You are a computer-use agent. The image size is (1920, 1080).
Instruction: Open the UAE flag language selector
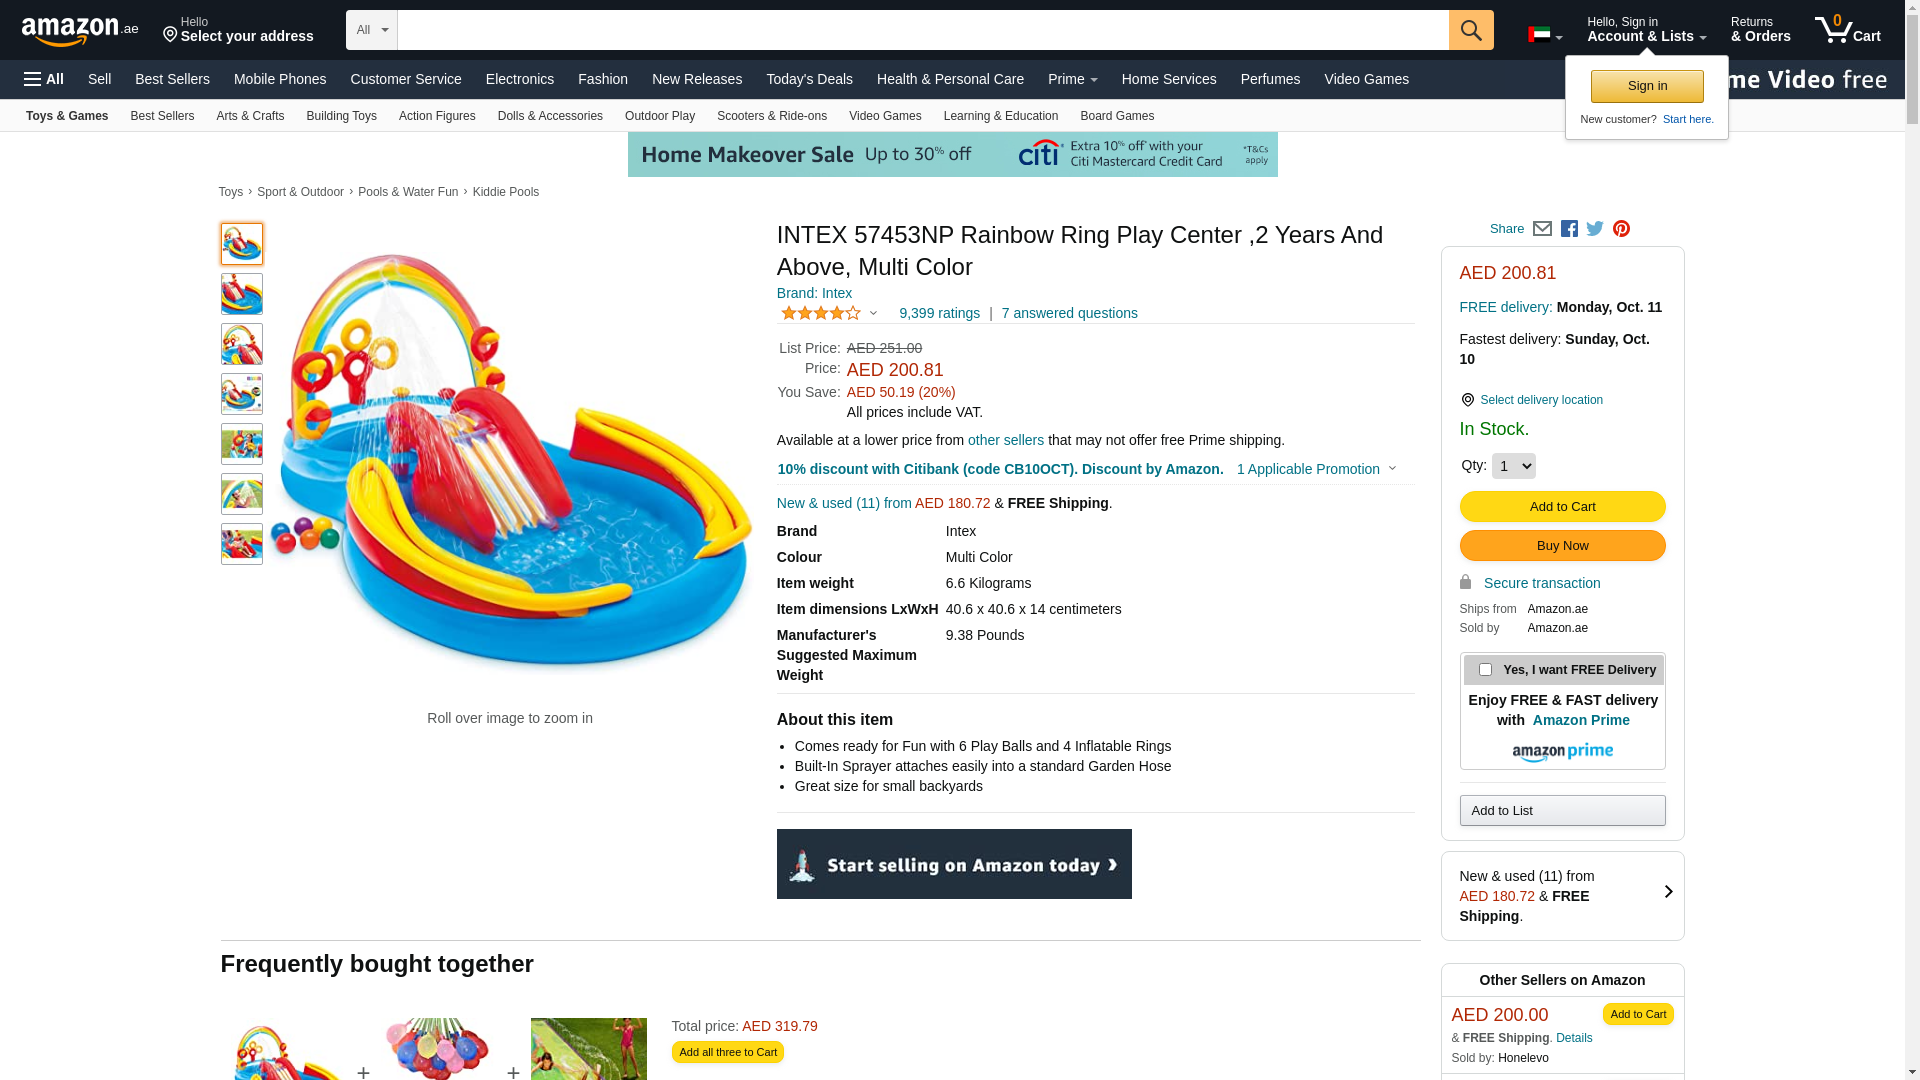(1545, 35)
